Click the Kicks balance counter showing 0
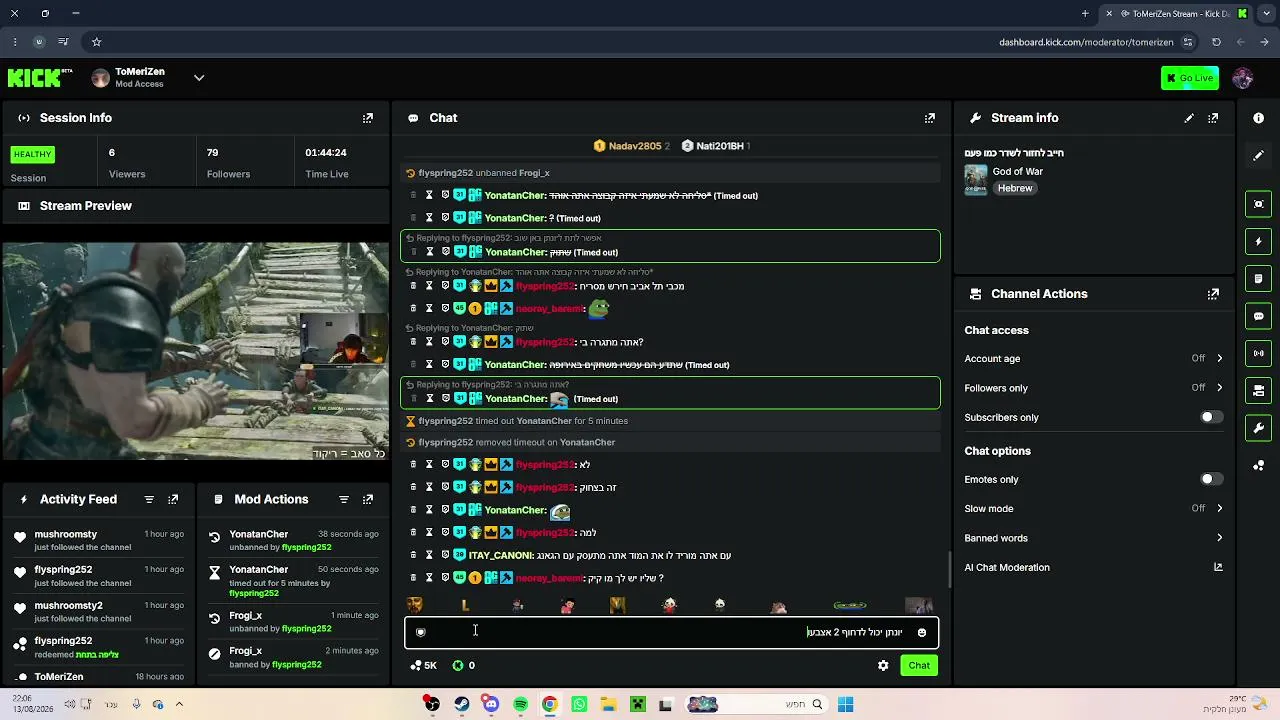Image resolution: width=1280 pixels, height=720 pixels. point(464,665)
